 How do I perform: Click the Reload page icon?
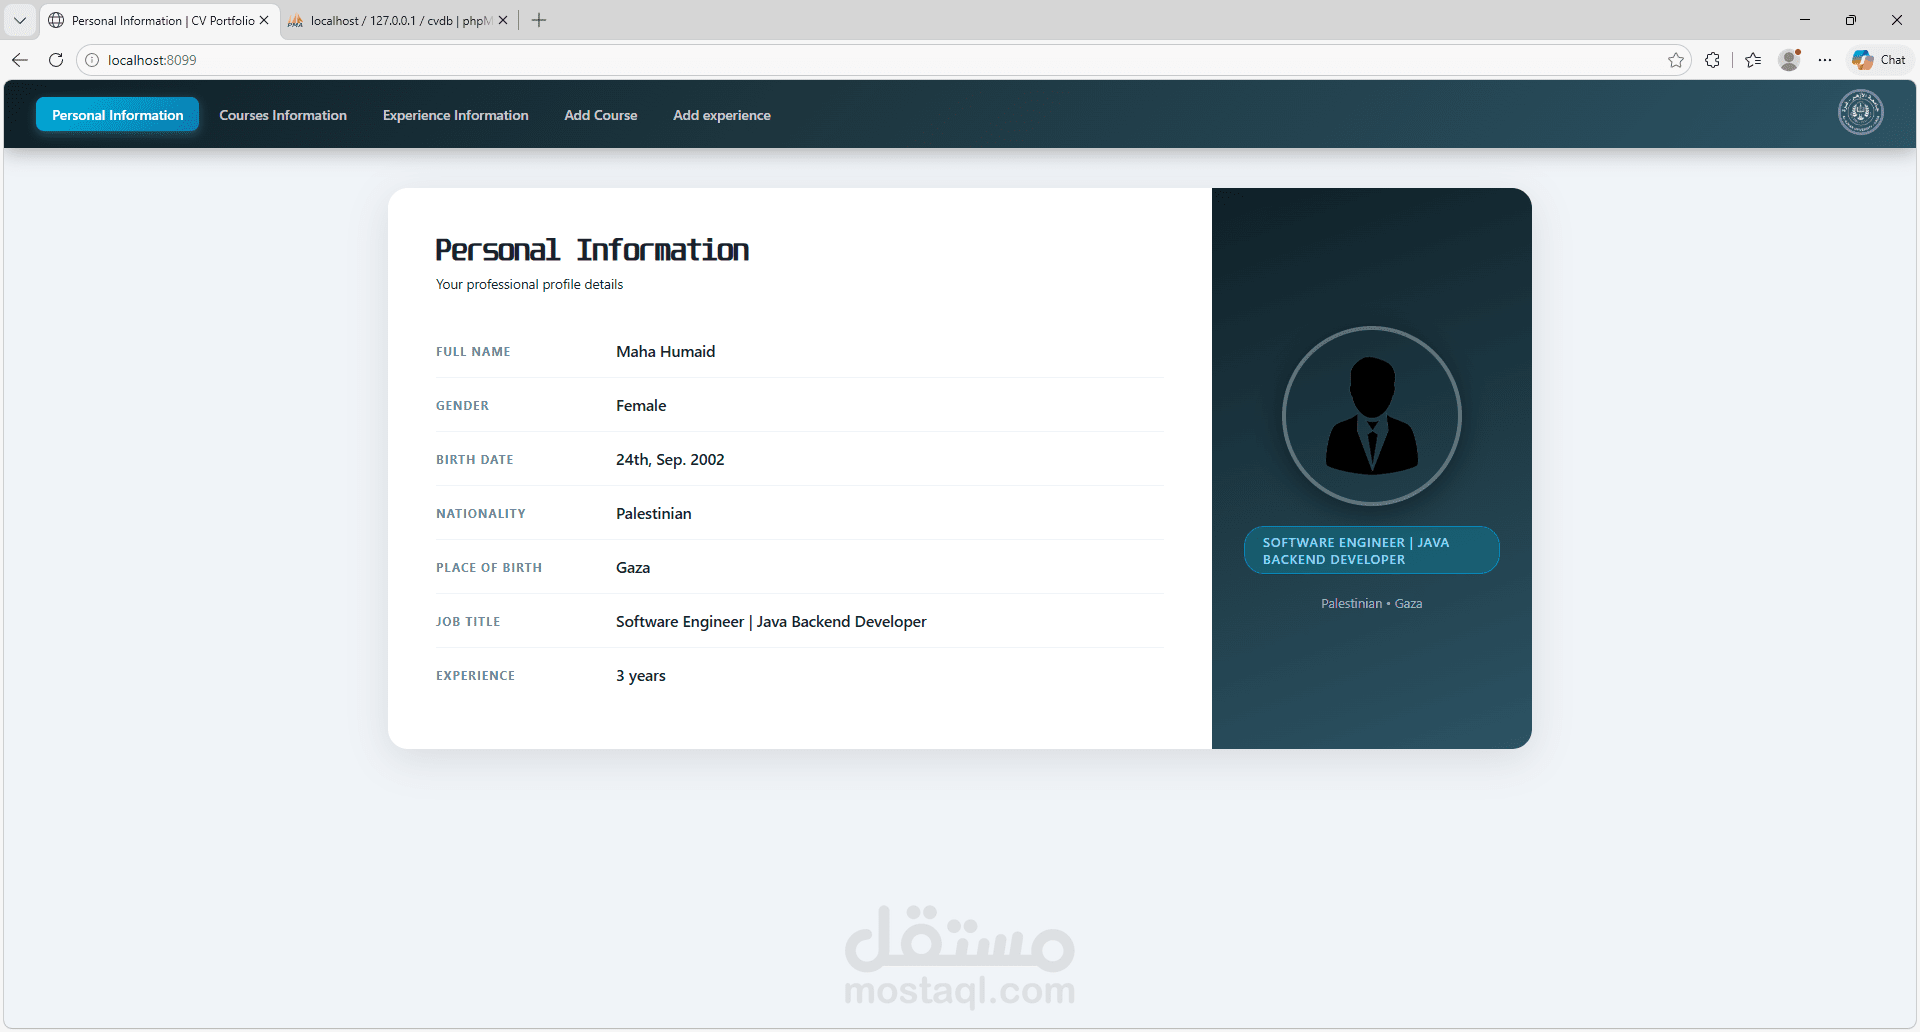tap(56, 60)
